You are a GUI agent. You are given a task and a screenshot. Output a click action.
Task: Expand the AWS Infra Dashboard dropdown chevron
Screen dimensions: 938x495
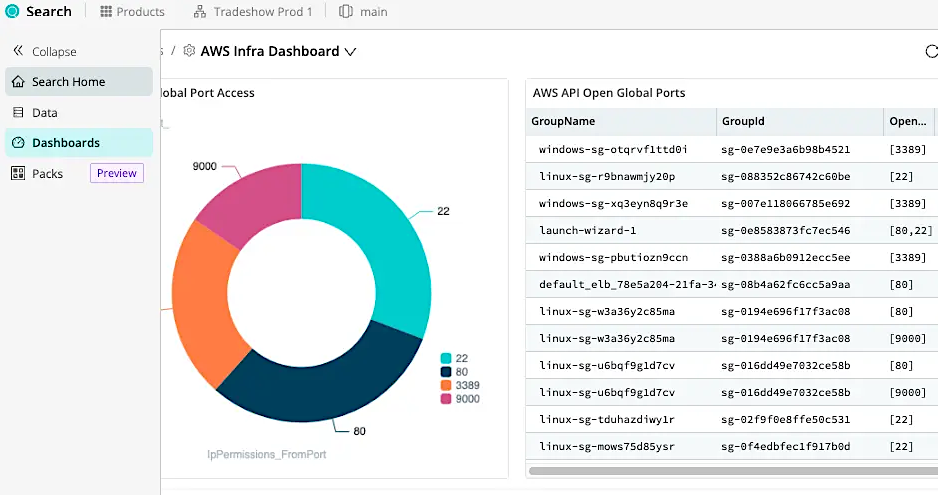pos(351,52)
